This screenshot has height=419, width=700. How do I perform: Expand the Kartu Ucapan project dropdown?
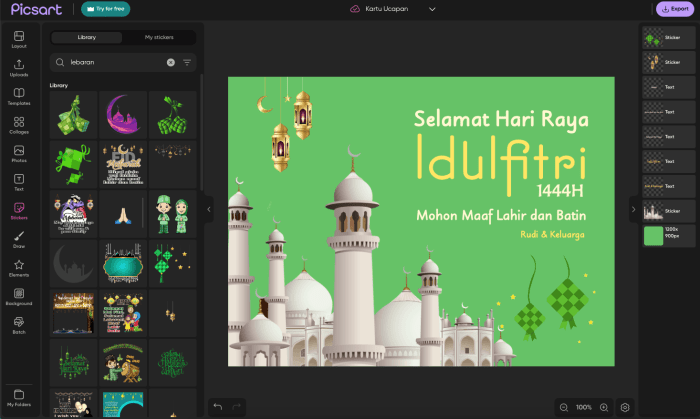pyautogui.click(x=432, y=9)
